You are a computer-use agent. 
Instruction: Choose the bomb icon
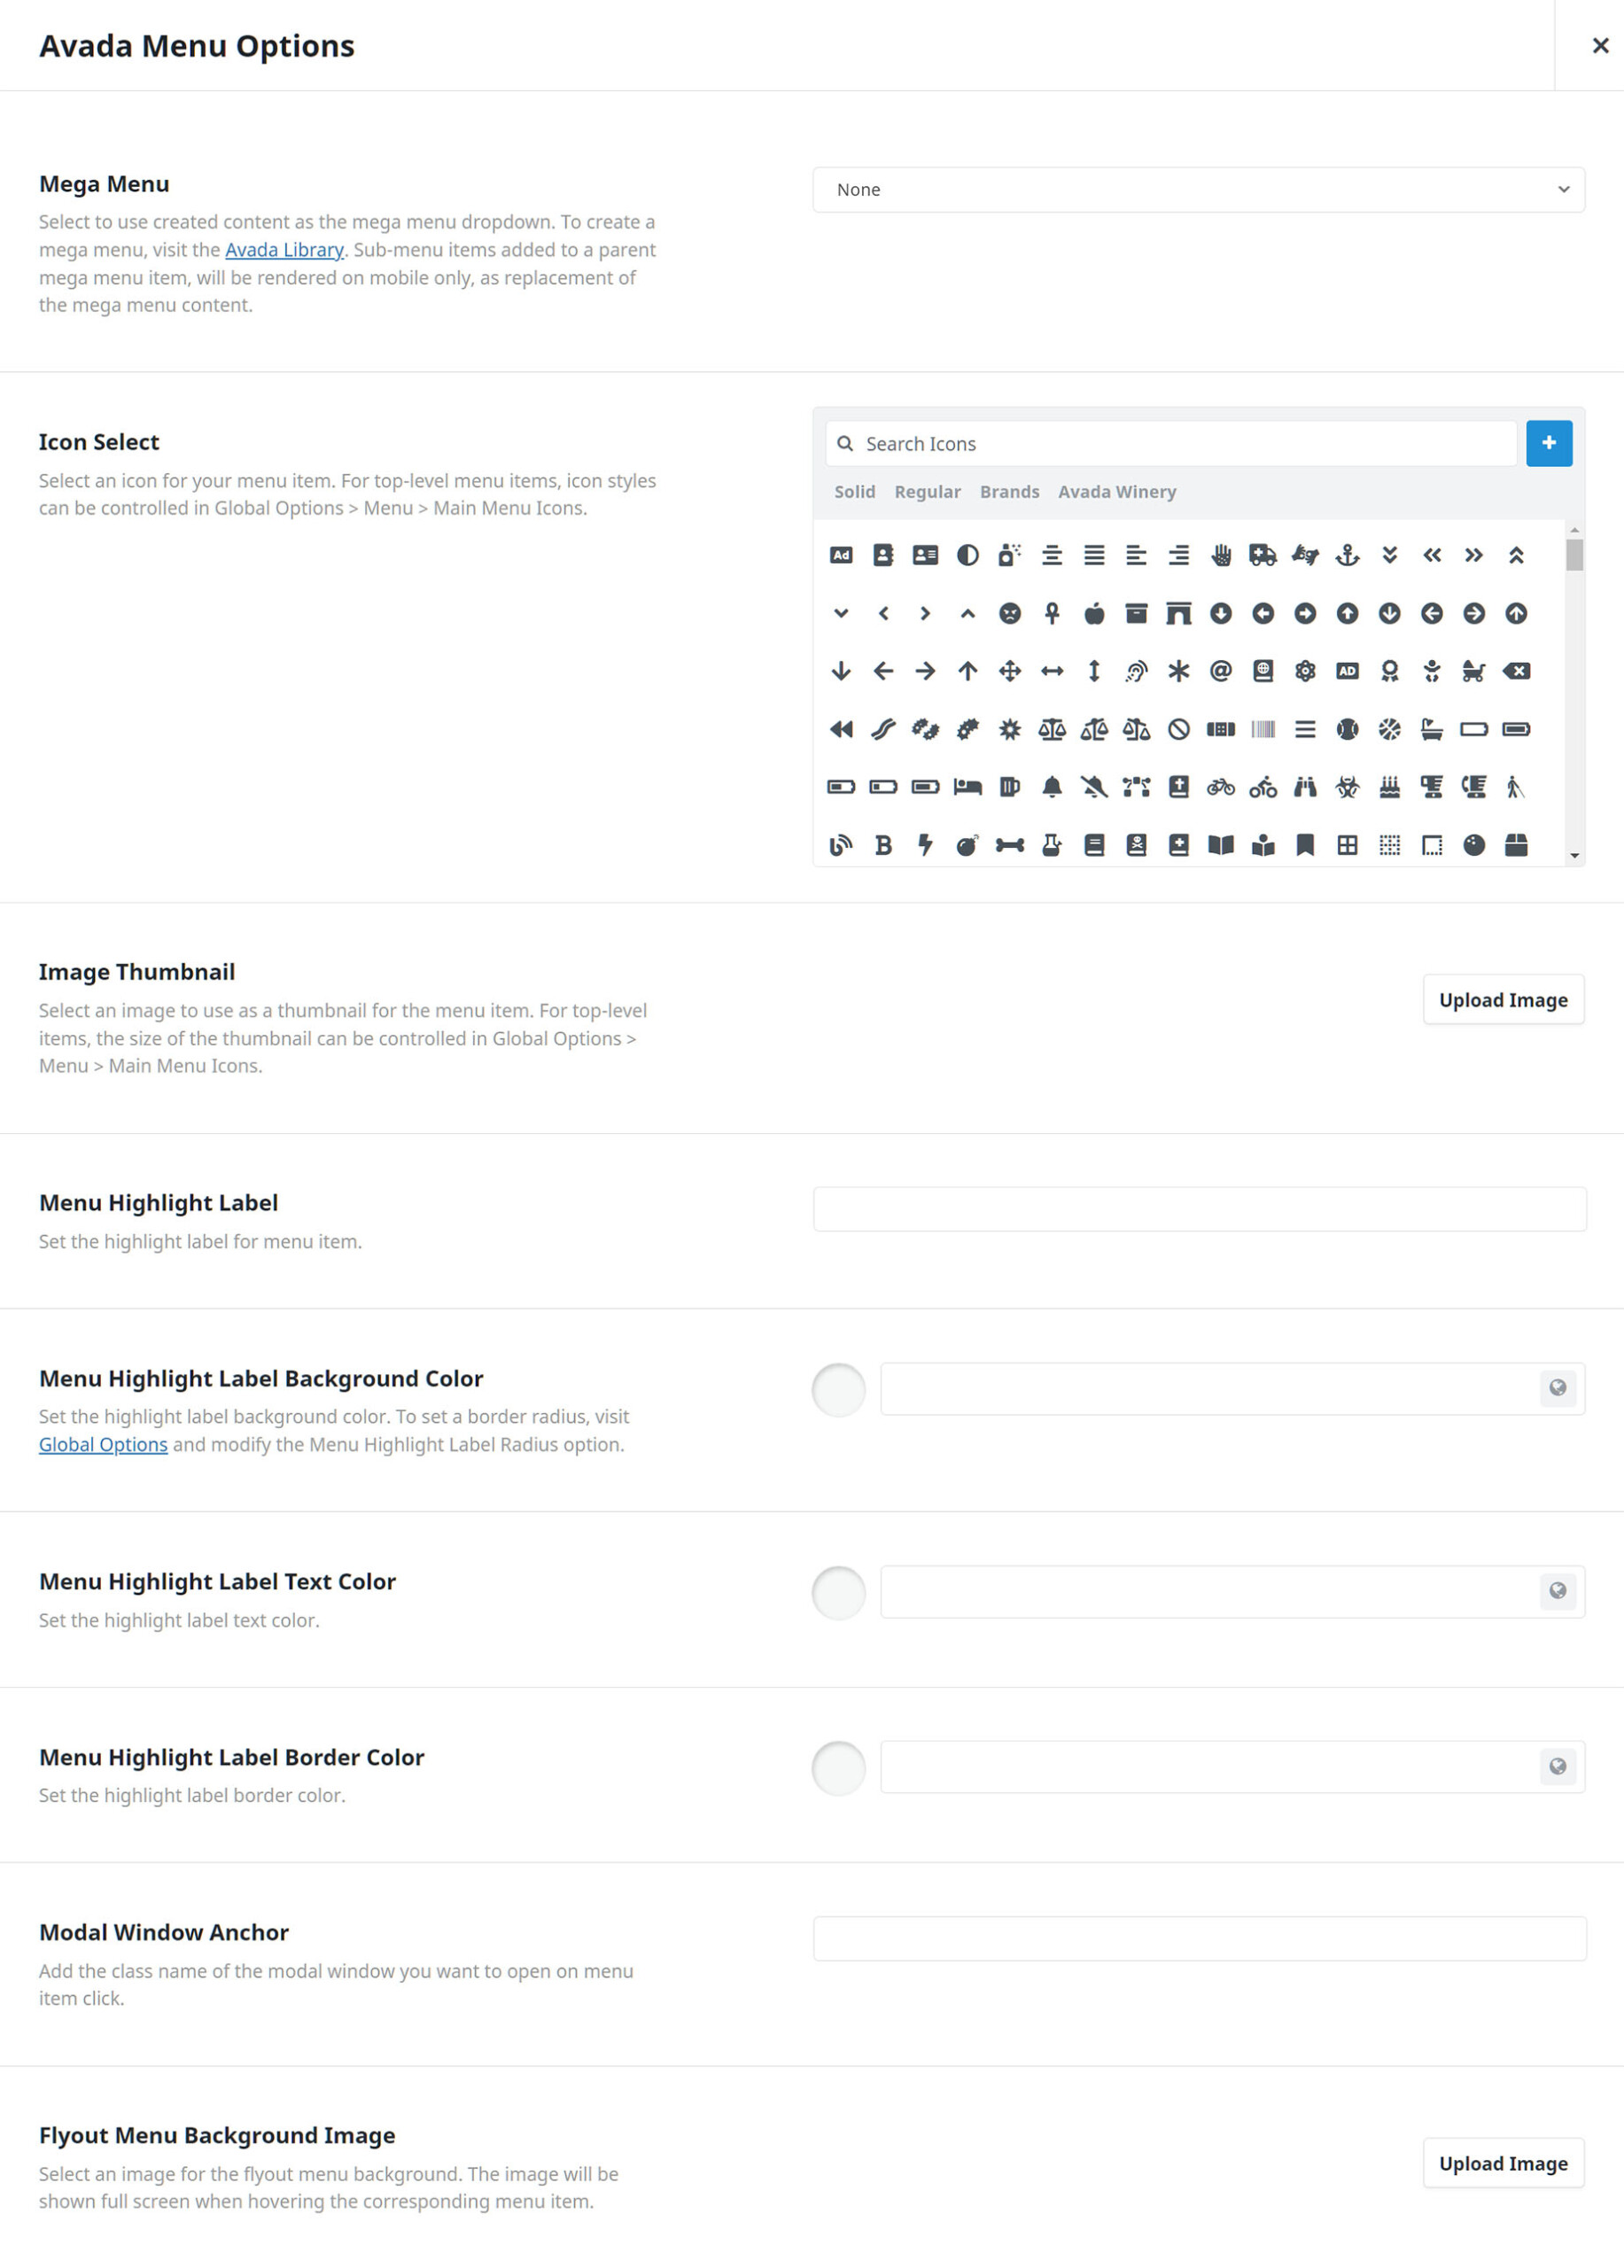tap(967, 845)
